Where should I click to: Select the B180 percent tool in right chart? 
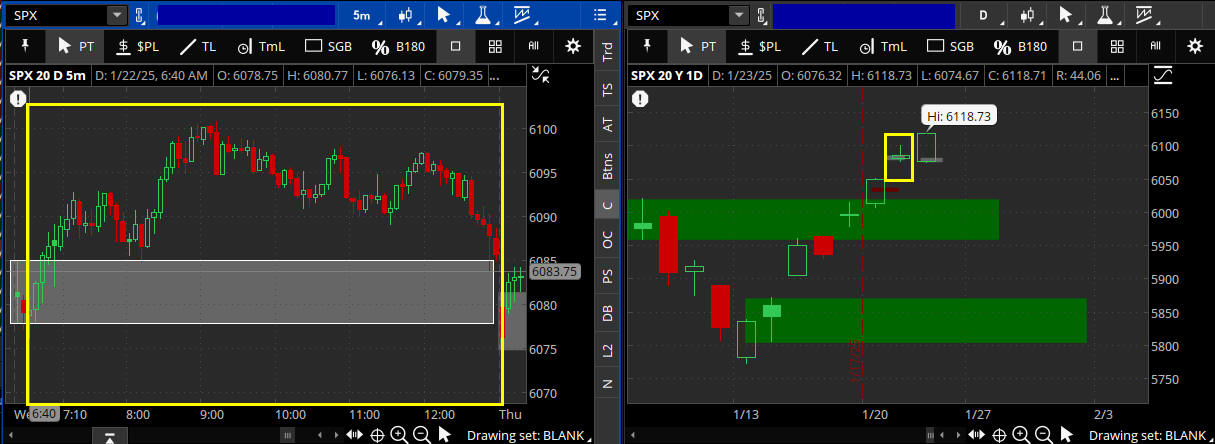[1022, 46]
